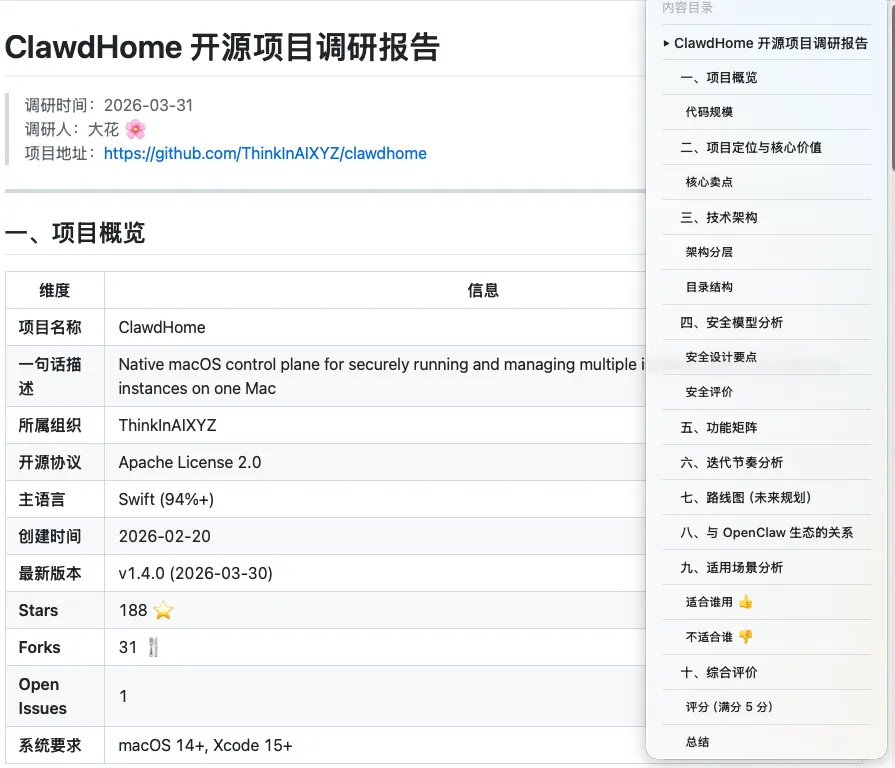The width and height of the screenshot is (895, 768).
Task: Click the 项目名称 row label
Action: coord(50,328)
